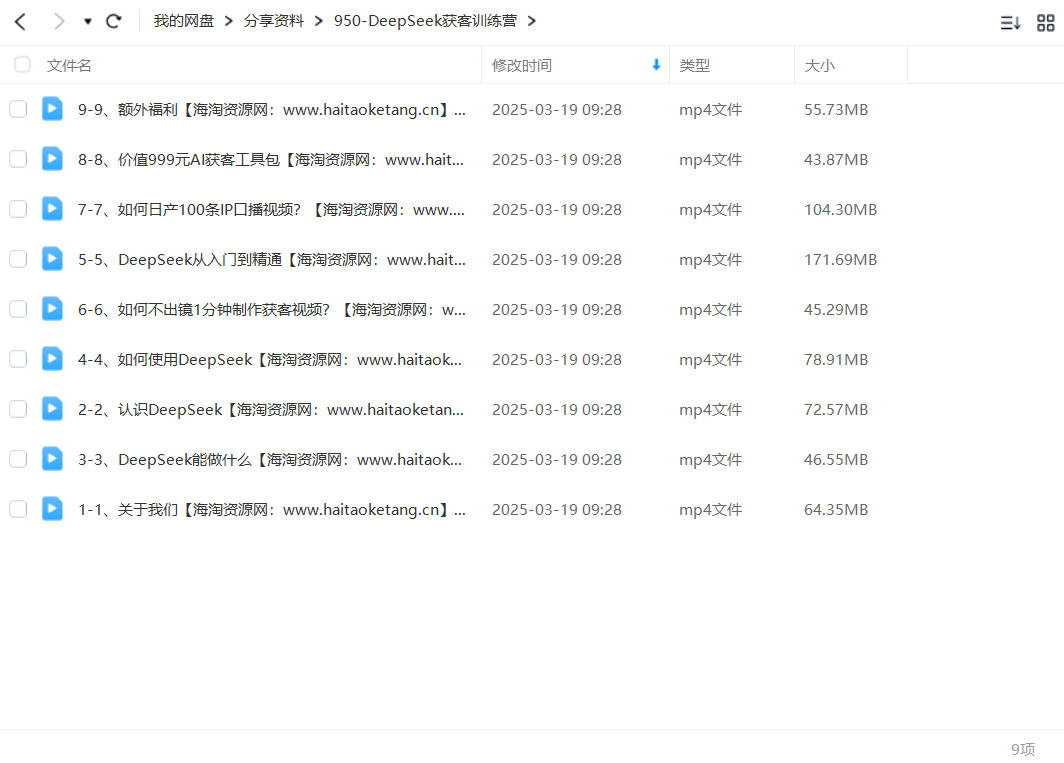Click the 171.69MB size value
The image size is (1064, 763).
pyautogui.click(x=840, y=259)
